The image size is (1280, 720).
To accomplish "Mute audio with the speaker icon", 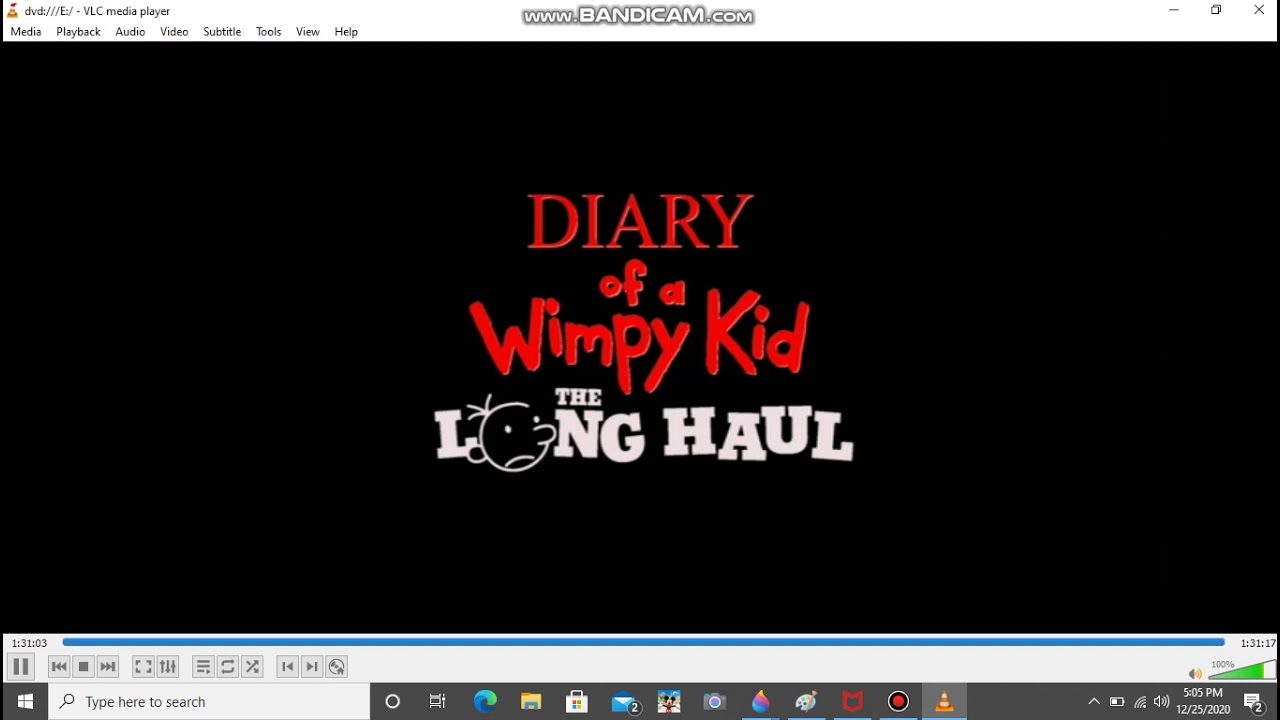I will point(1195,674).
